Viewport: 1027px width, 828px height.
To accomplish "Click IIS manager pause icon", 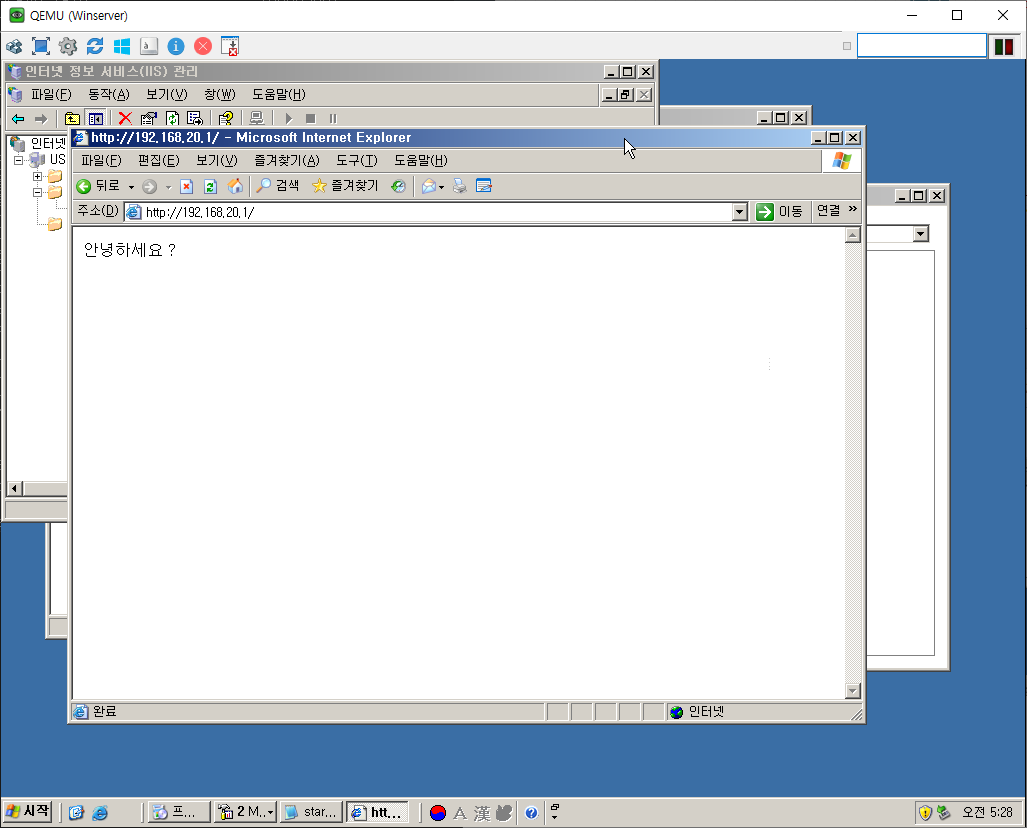I will [333, 119].
